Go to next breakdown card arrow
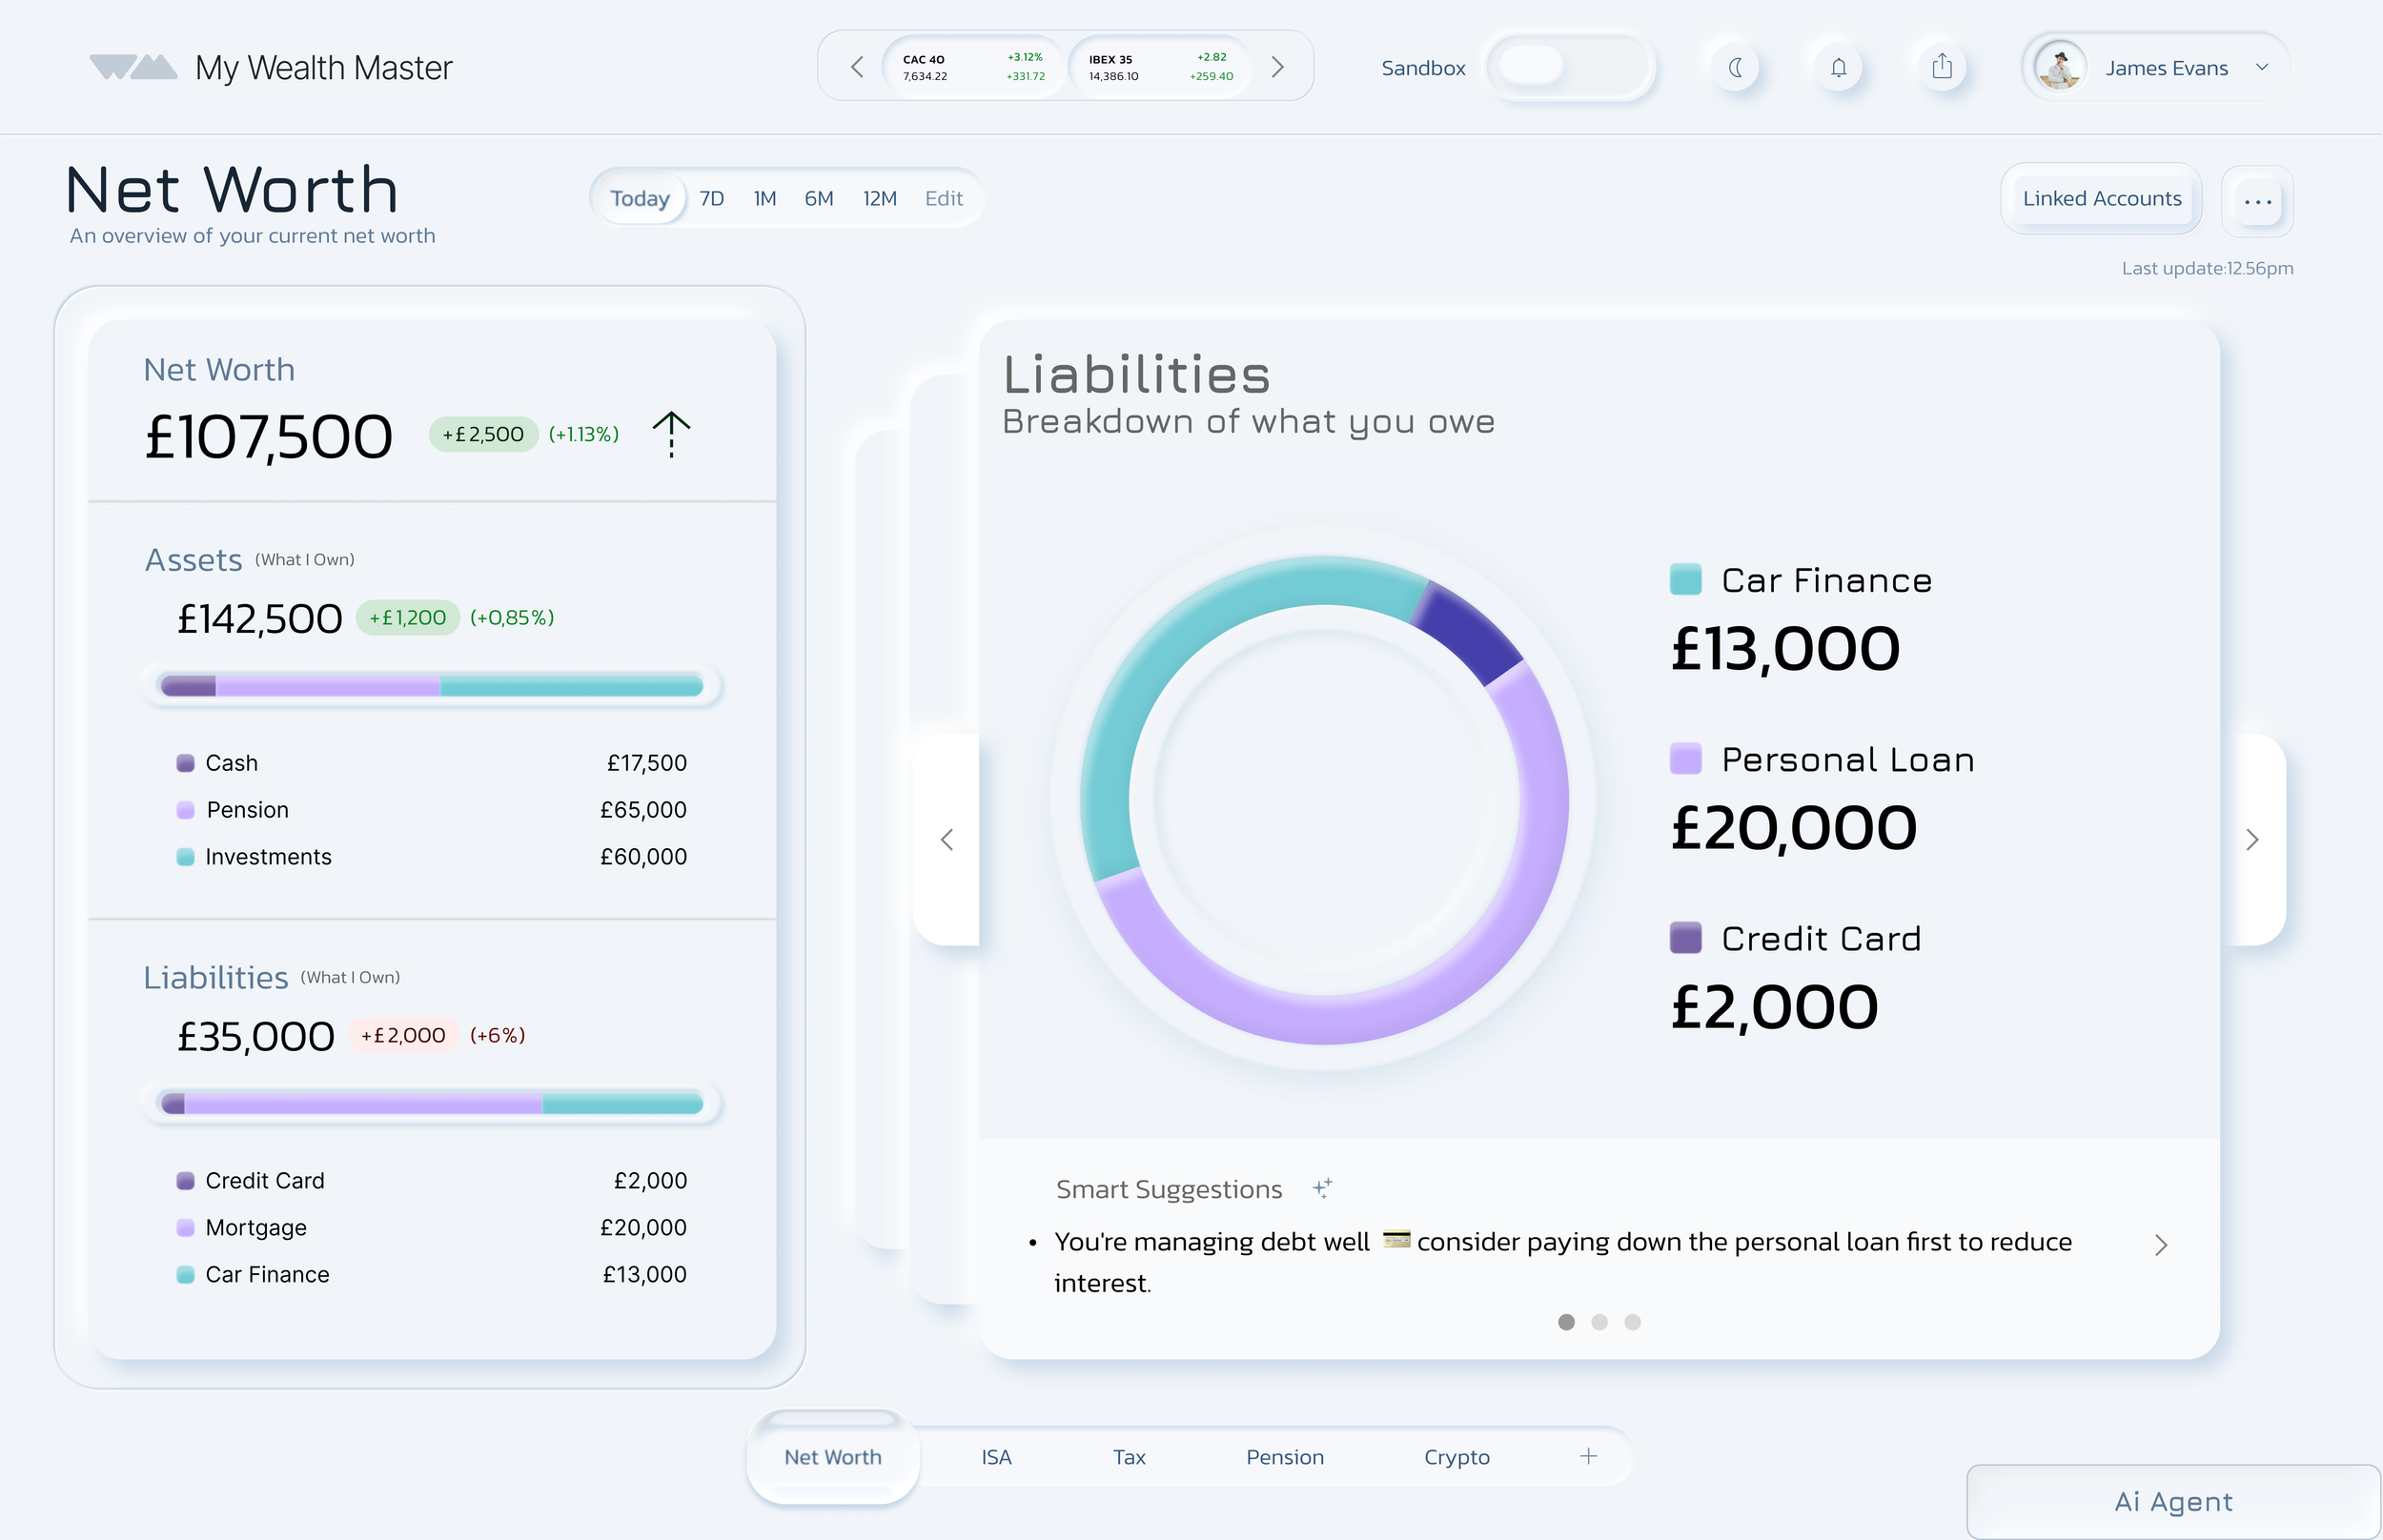2383x1540 pixels. [2251, 839]
